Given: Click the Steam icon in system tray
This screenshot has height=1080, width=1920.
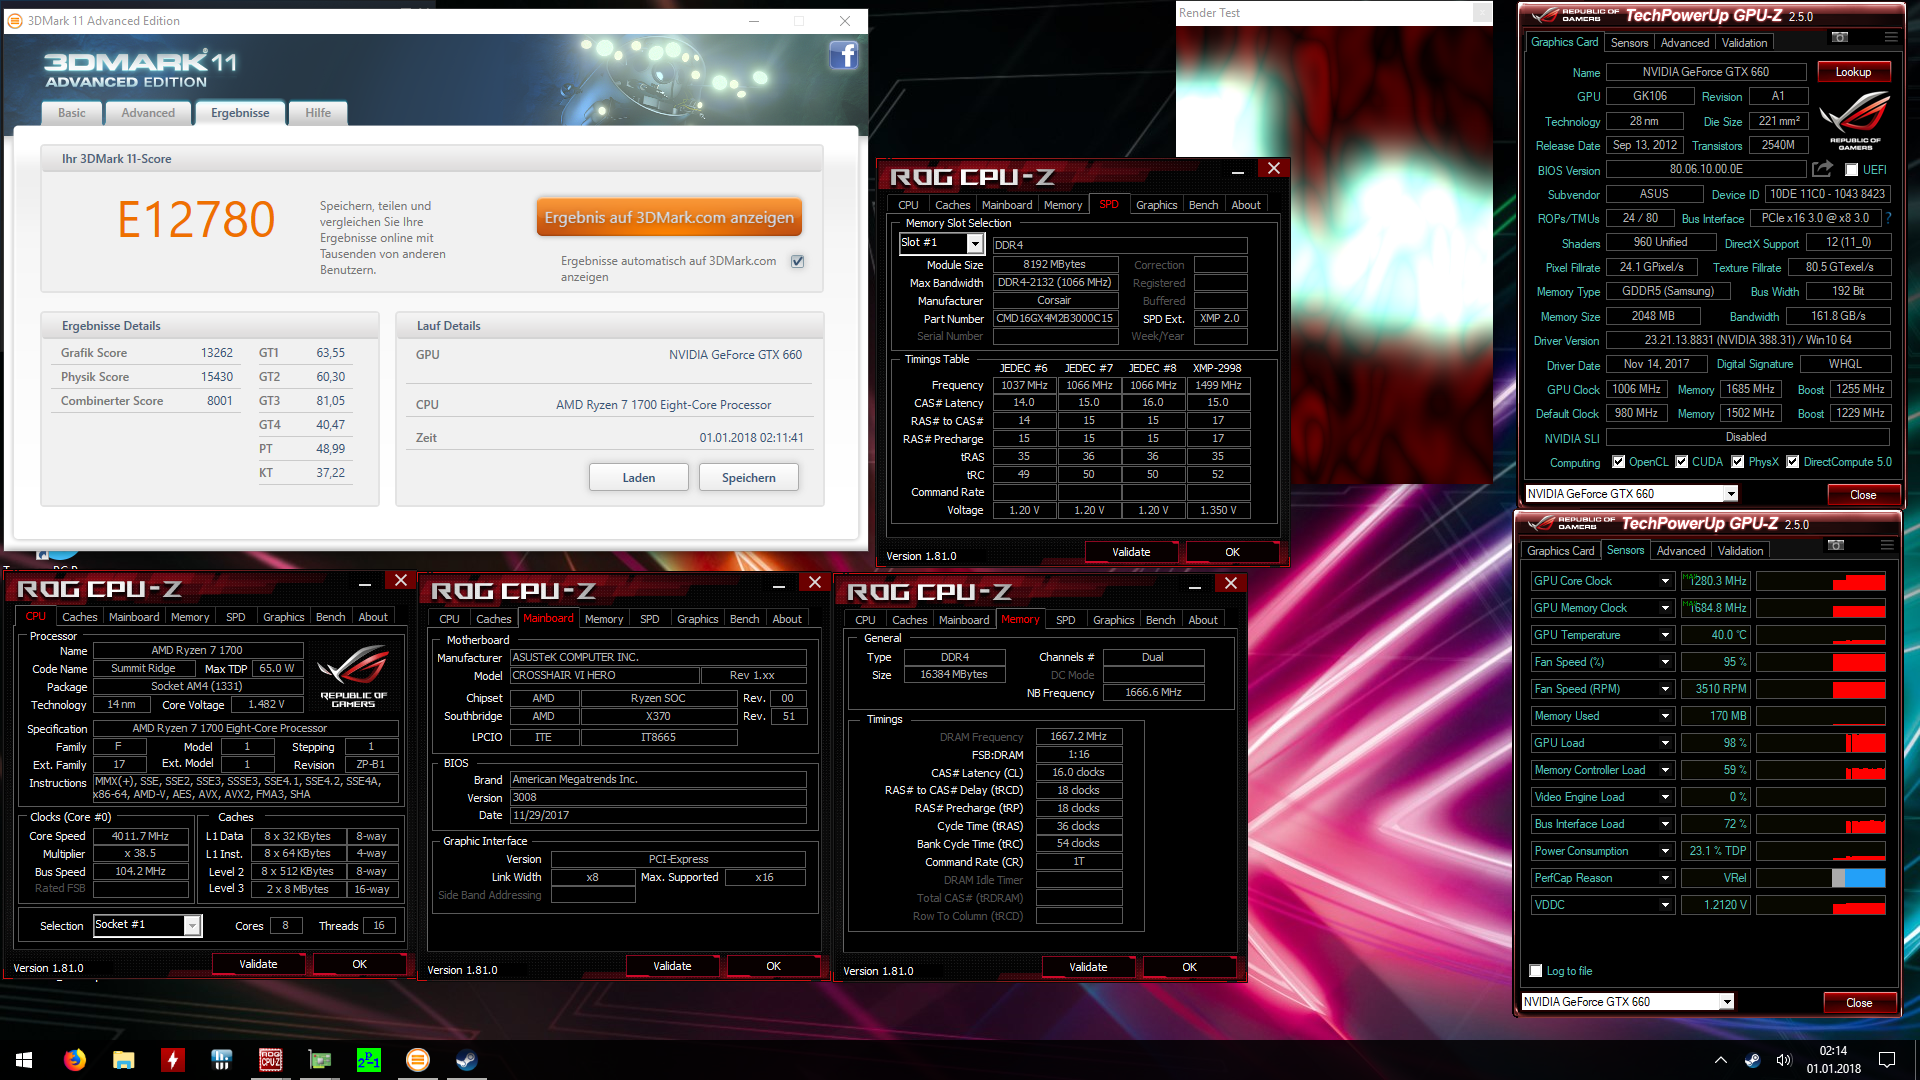Looking at the screenshot, I should point(1752,1060).
